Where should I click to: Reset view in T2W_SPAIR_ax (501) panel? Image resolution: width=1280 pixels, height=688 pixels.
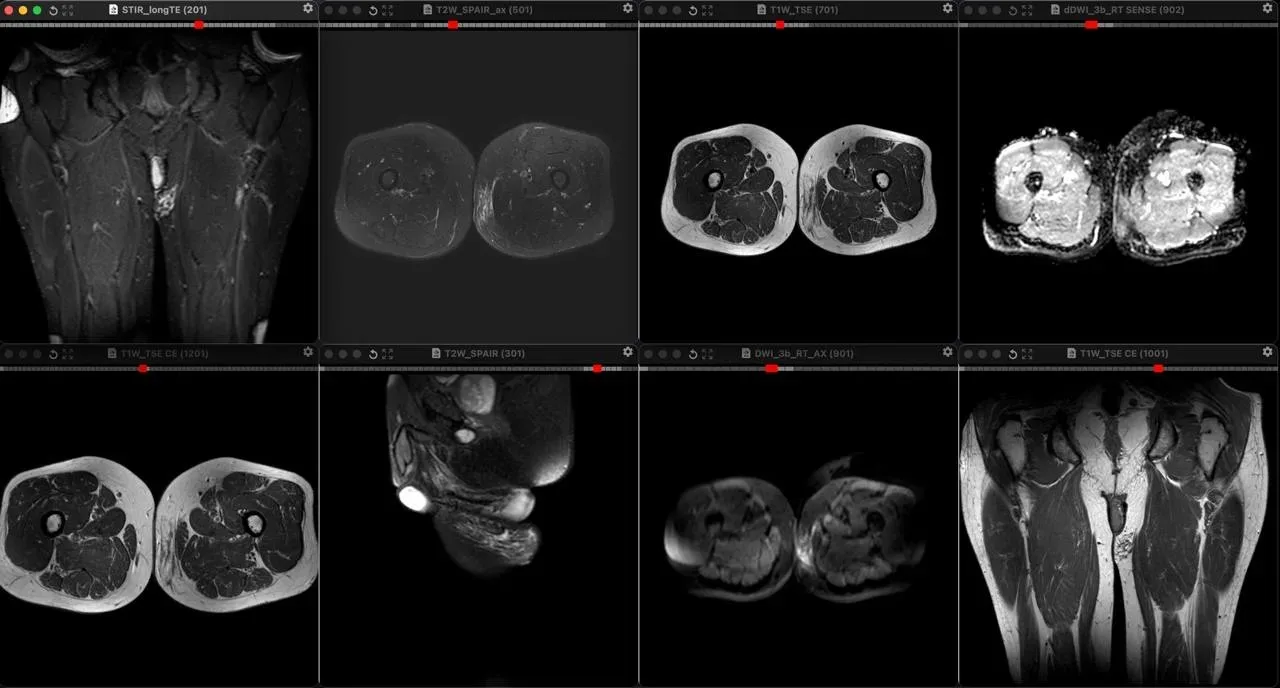[x=373, y=10]
